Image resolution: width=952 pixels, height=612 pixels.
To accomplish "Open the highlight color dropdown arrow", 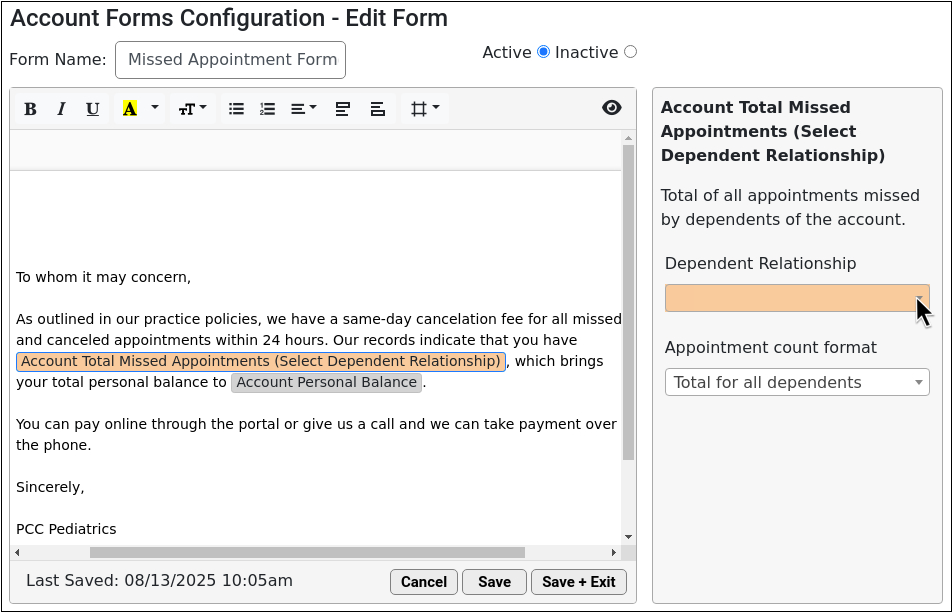I will click(155, 108).
